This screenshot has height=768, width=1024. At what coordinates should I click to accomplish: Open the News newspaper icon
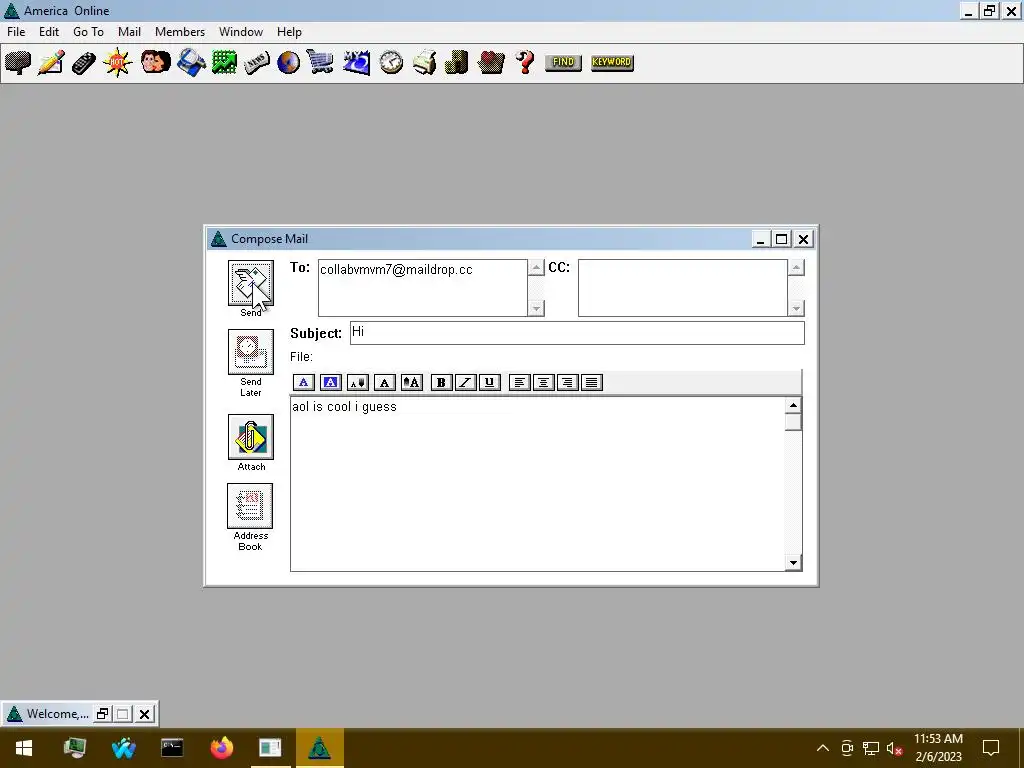pos(256,63)
